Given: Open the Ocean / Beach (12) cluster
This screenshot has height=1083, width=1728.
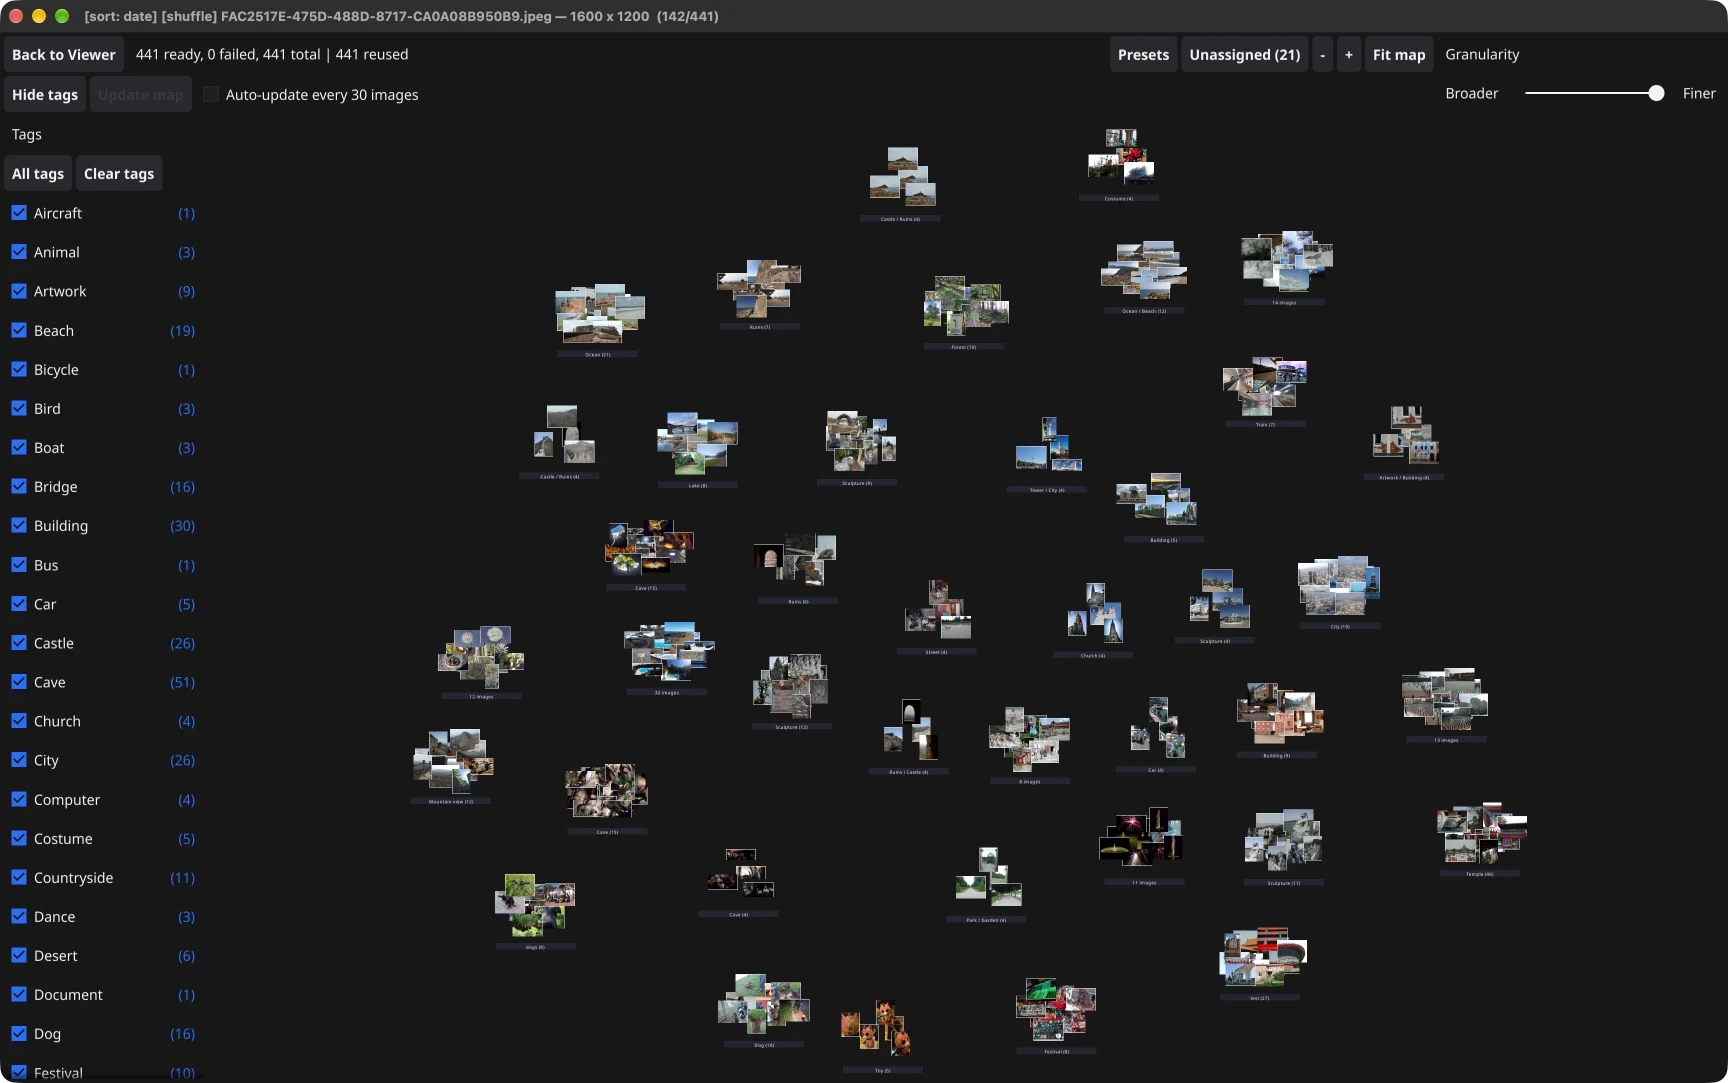Looking at the screenshot, I should point(1144,270).
